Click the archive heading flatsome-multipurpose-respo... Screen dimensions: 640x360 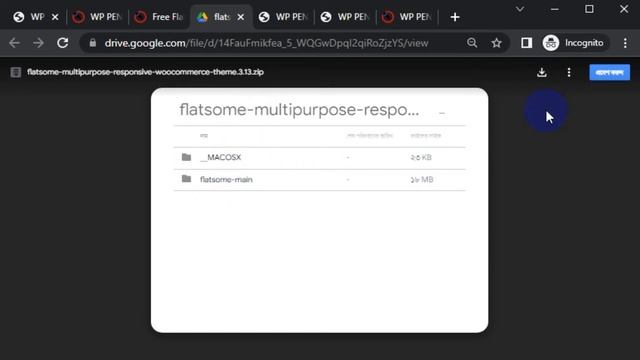pyautogui.click(x=299, y=110)
